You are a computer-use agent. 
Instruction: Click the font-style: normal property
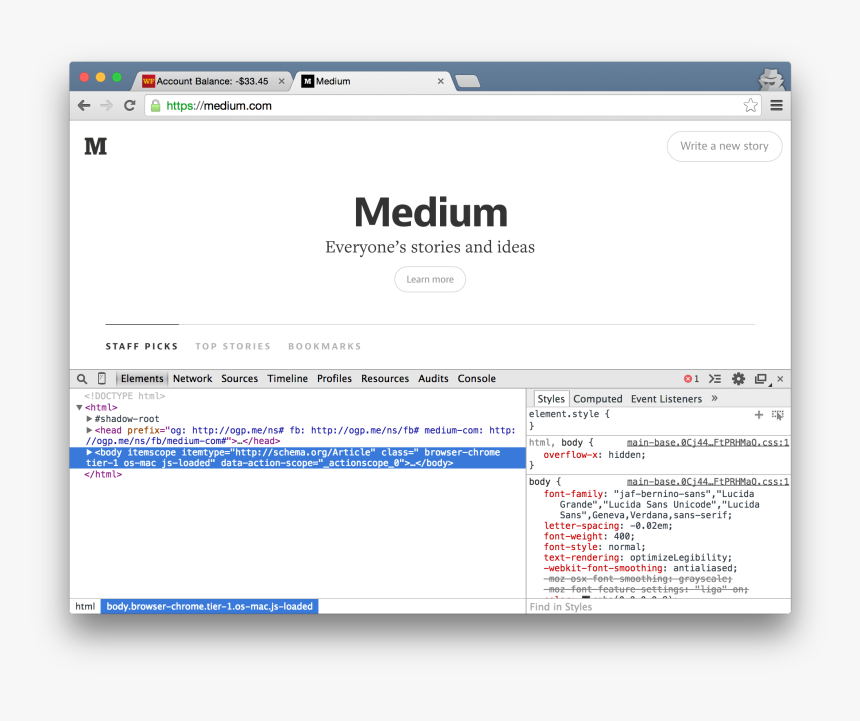595,547
